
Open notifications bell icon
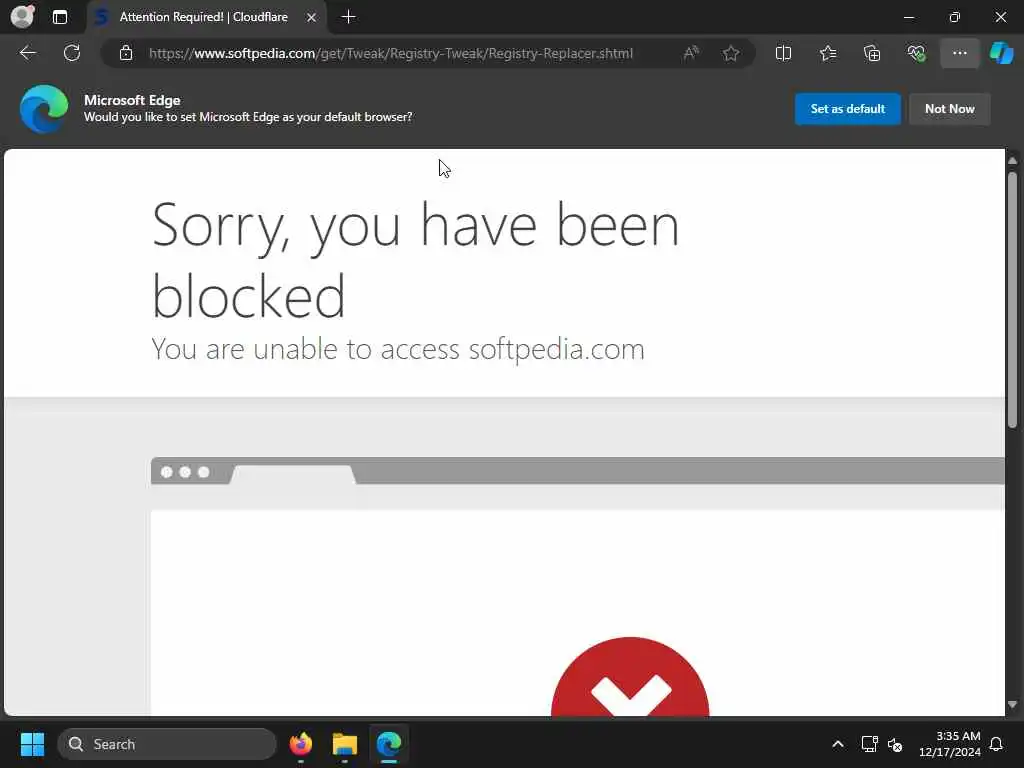point(997,744)
